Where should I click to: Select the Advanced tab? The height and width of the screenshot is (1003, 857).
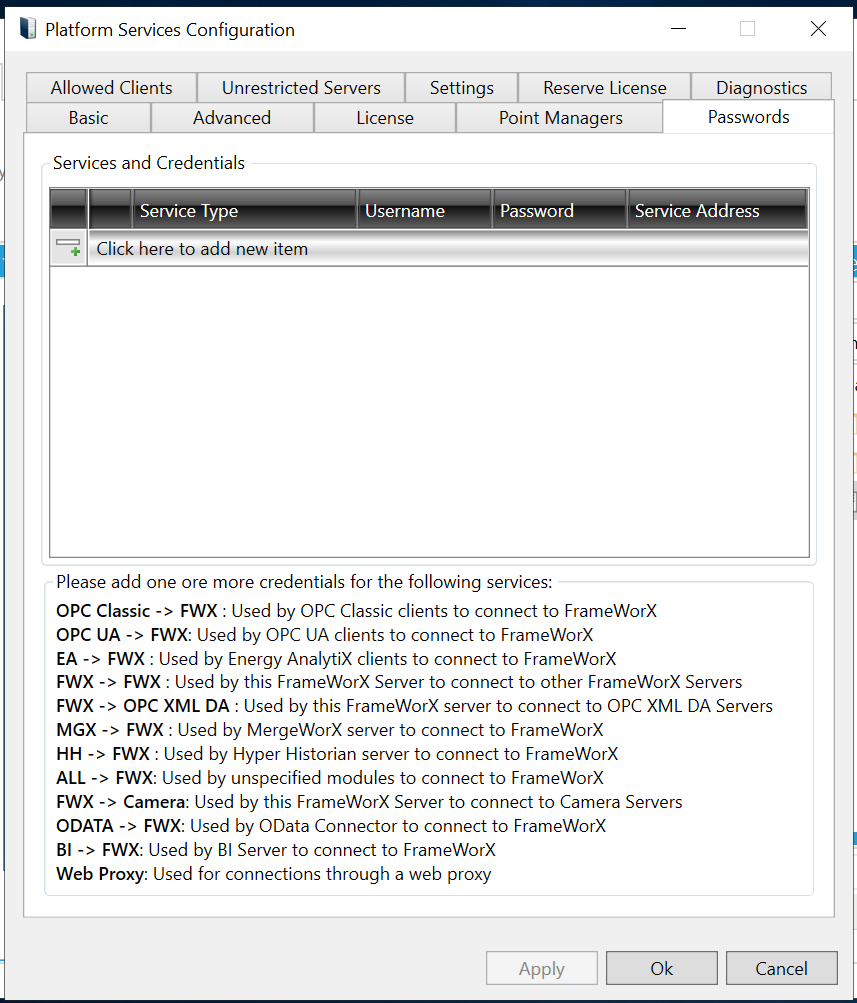(x=232, y=118)
